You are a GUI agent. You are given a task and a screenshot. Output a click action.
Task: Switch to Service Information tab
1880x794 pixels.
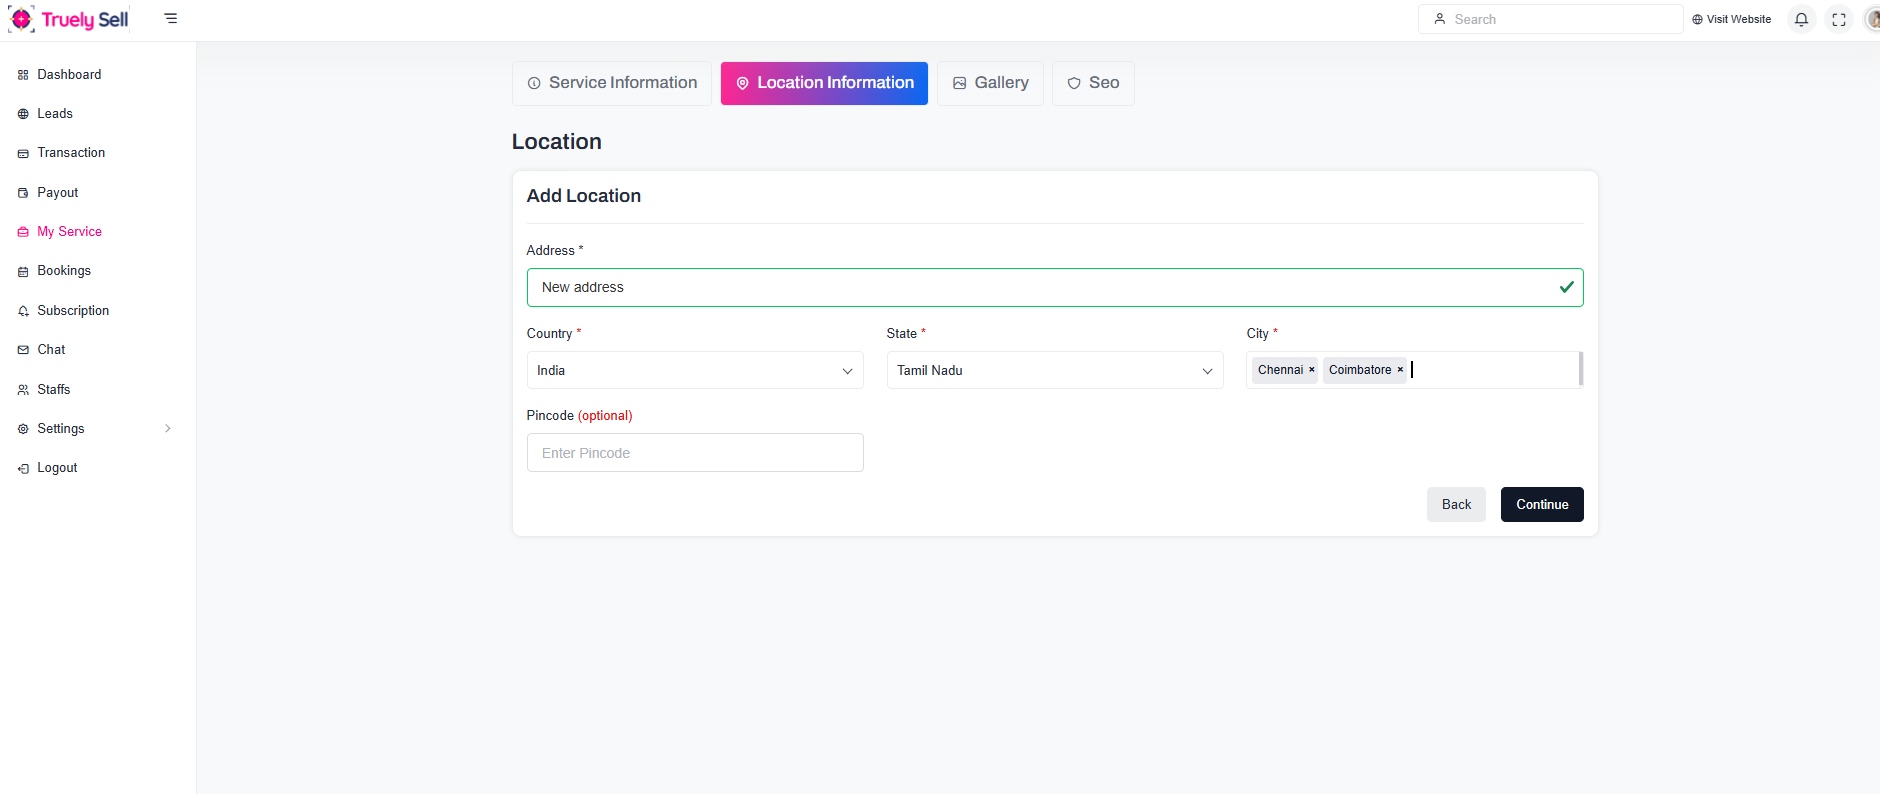click(612, 83)
